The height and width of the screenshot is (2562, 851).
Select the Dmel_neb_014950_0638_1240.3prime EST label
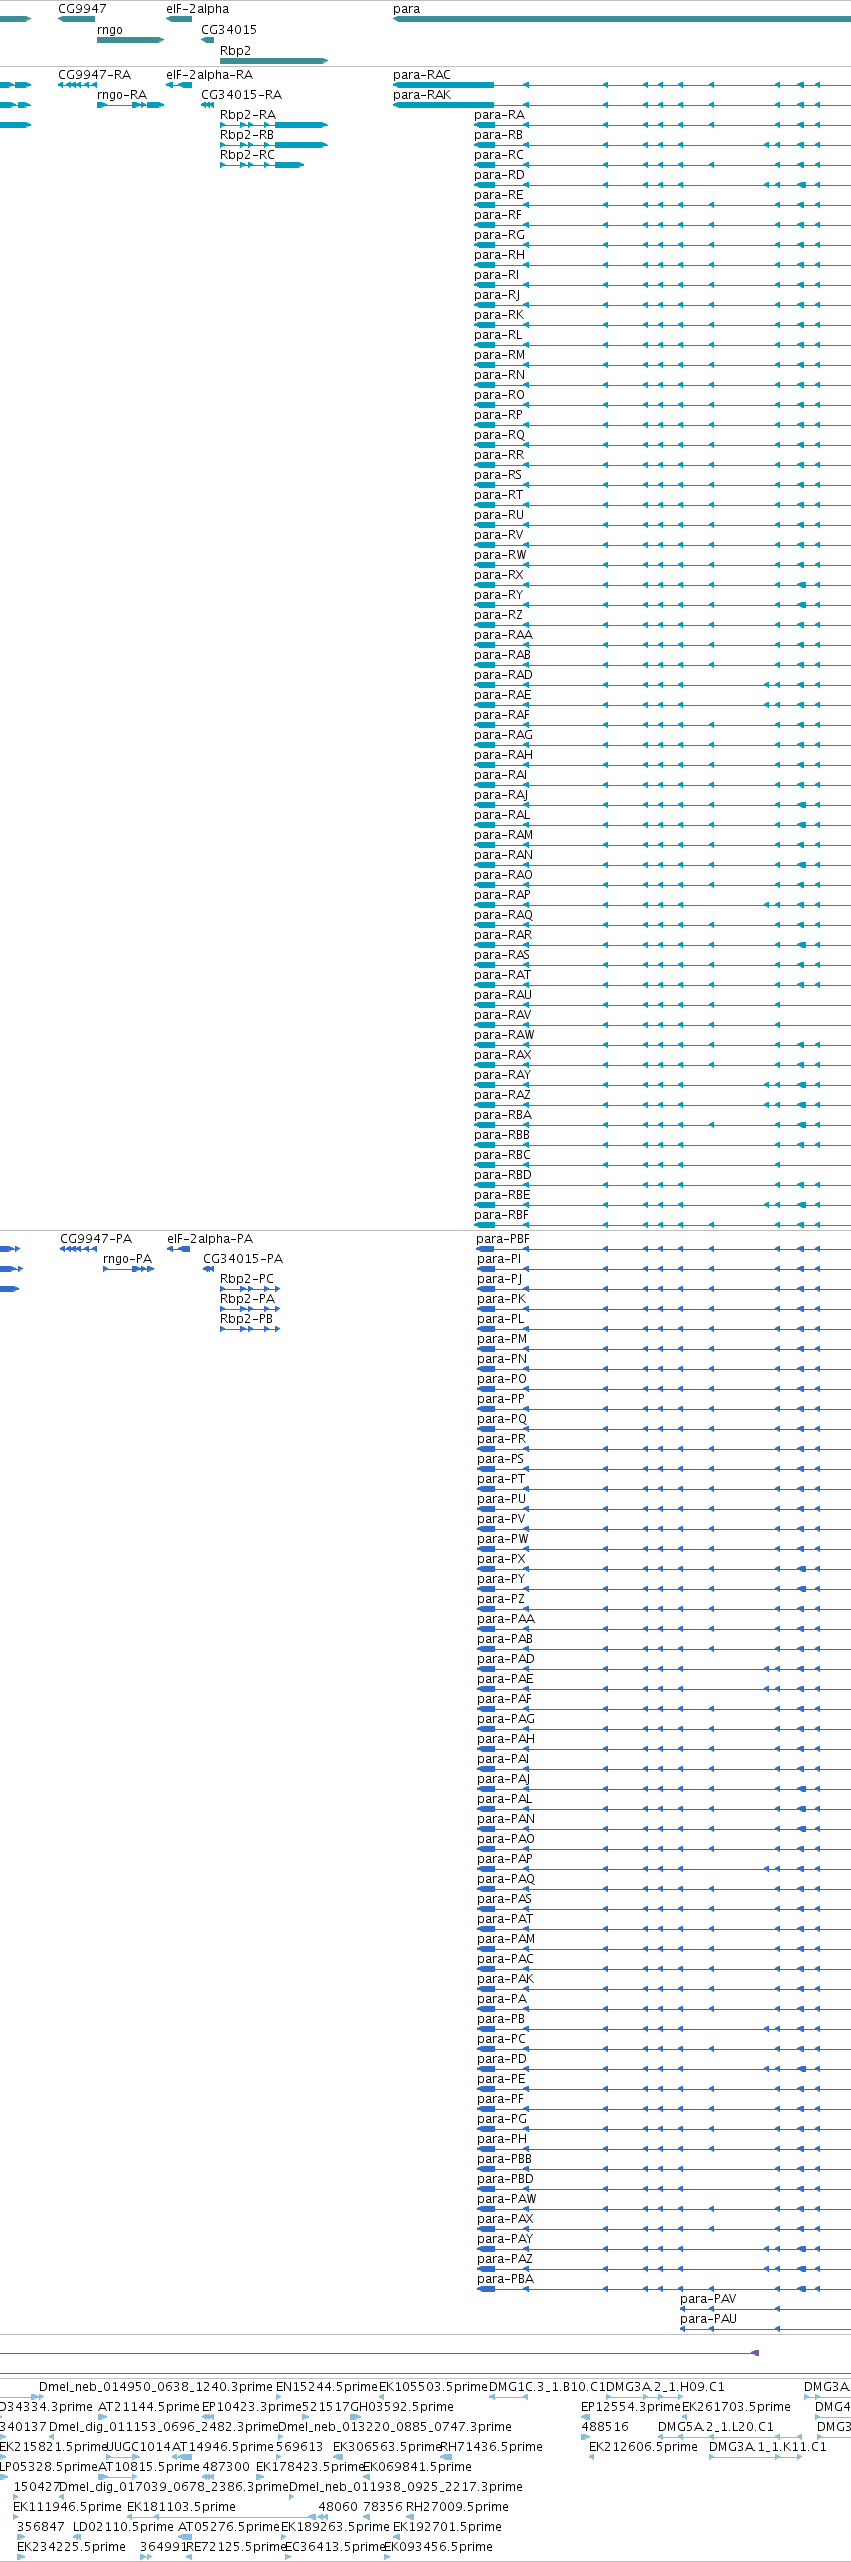[x=156, y=2387]
